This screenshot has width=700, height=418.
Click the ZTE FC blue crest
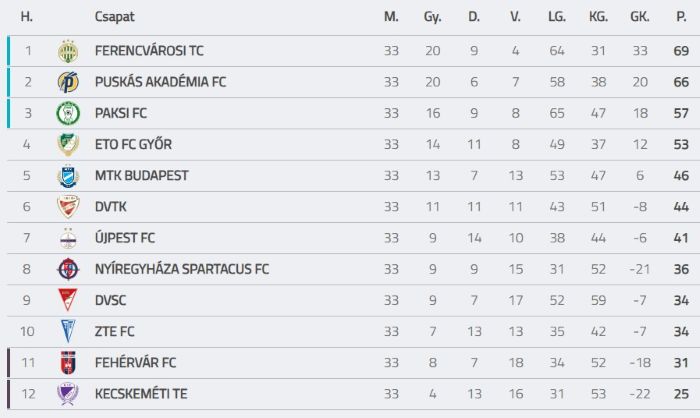coord(68,331)
